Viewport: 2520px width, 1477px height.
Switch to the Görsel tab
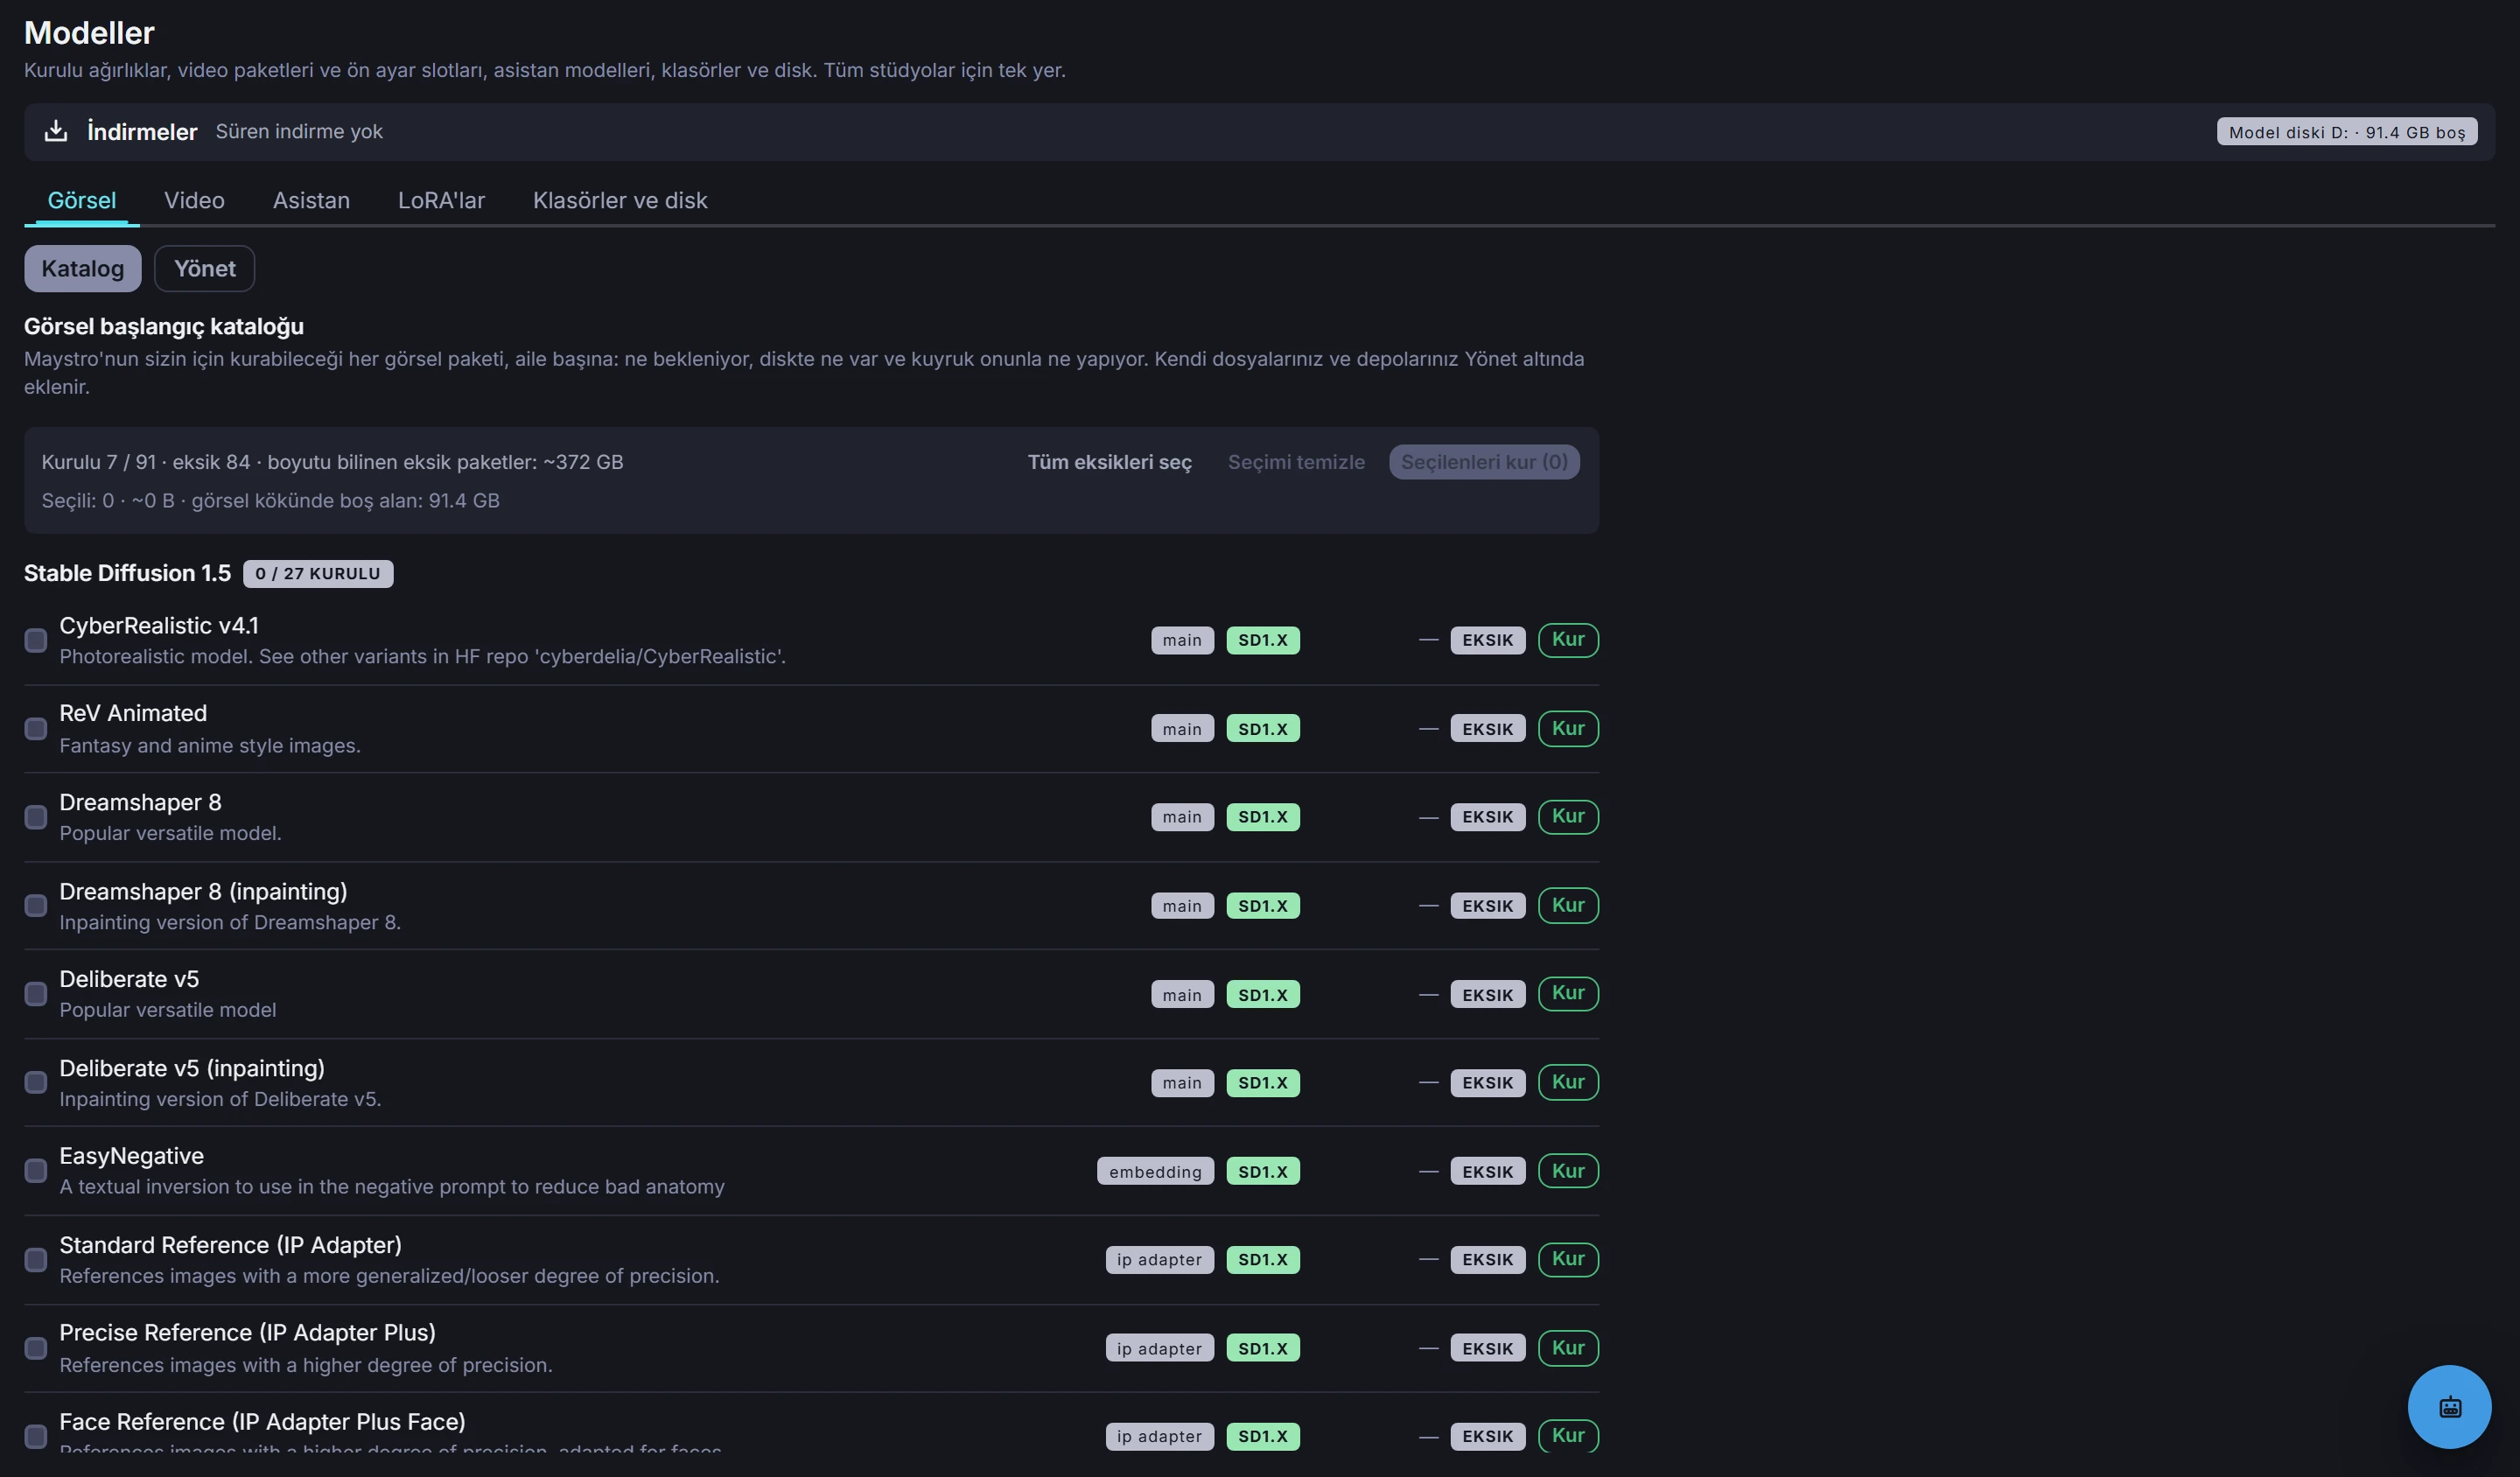click(82, 200)
